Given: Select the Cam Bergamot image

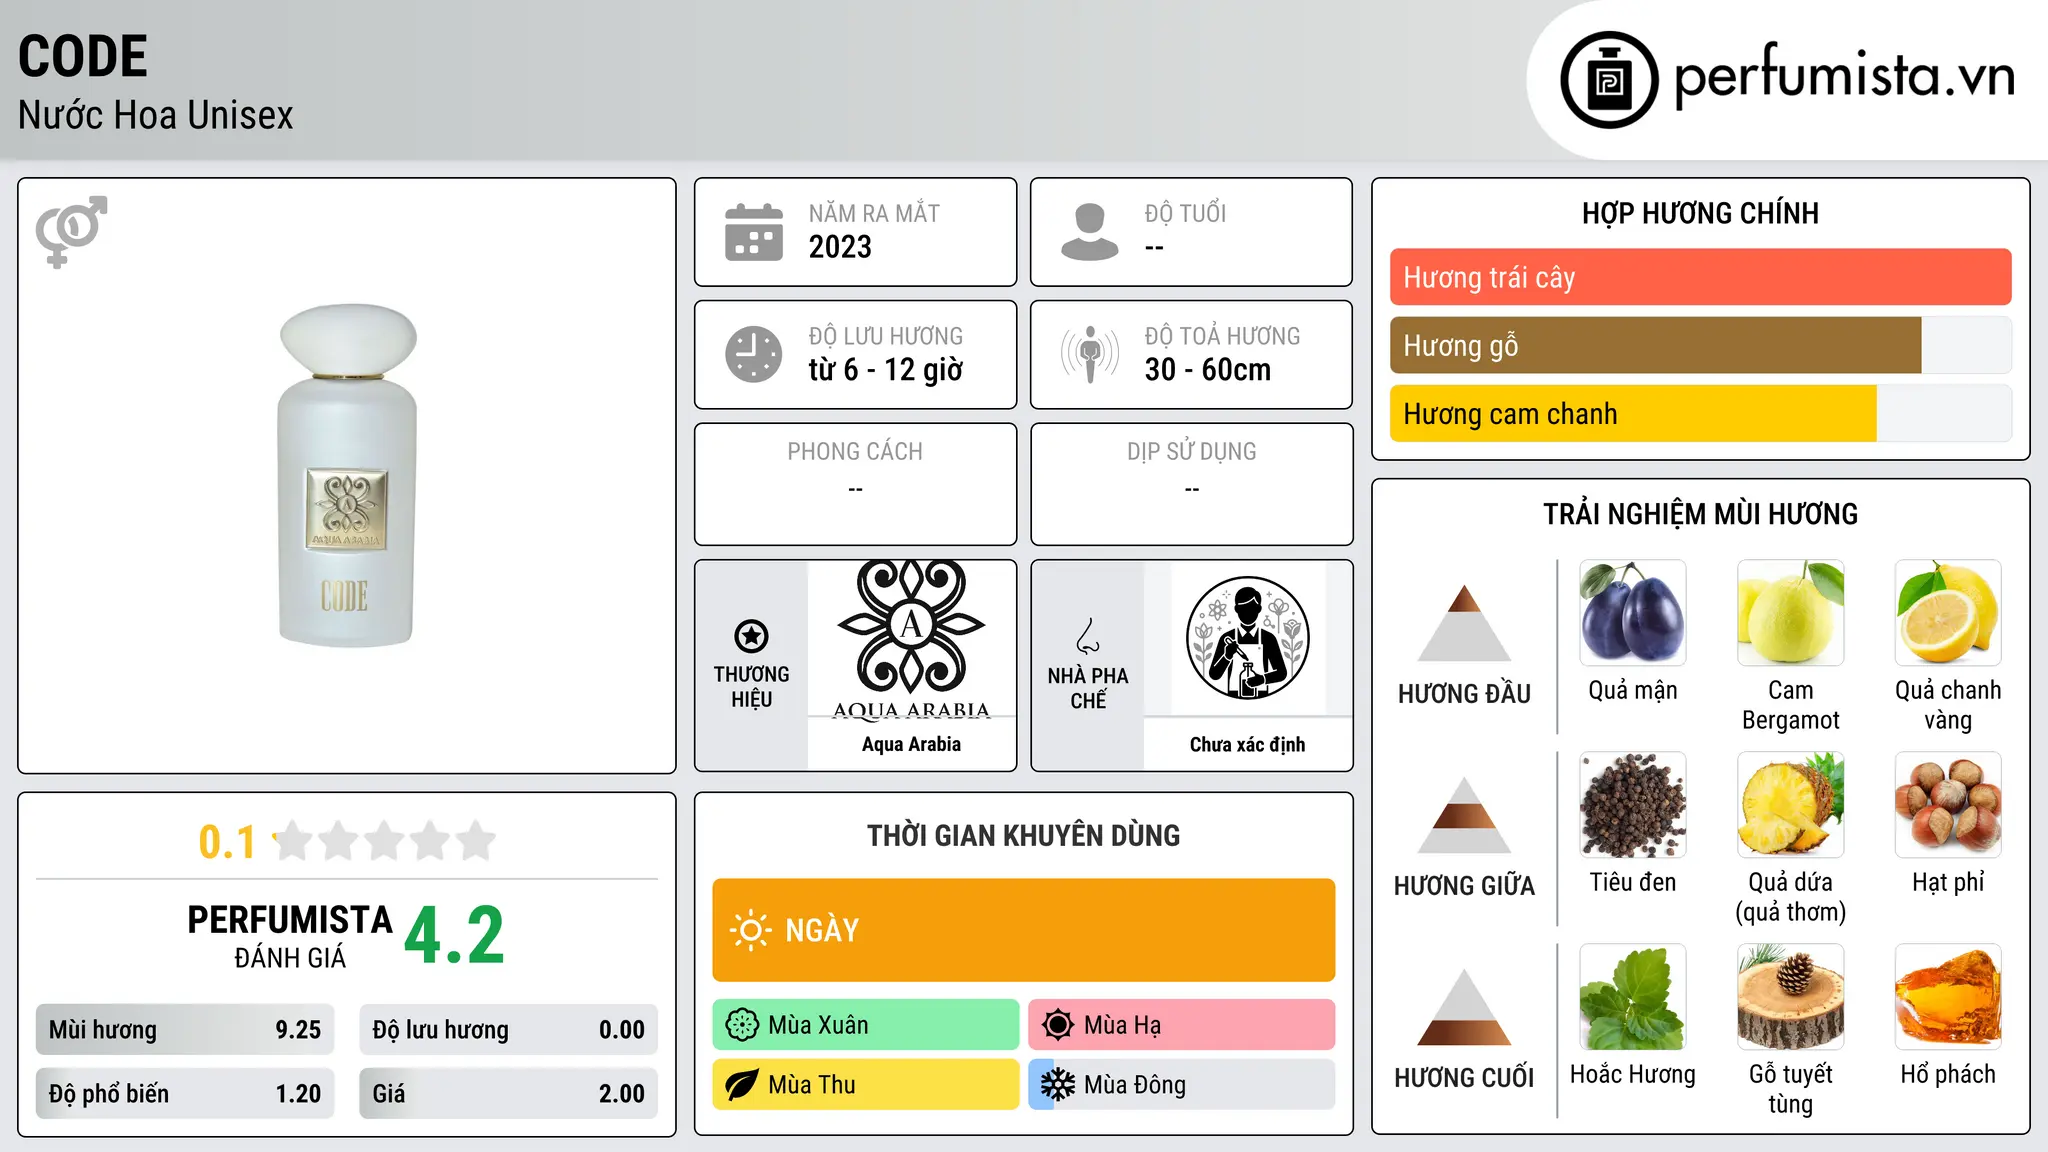Looking at the screenshot, I should [x=1790, y=613].
